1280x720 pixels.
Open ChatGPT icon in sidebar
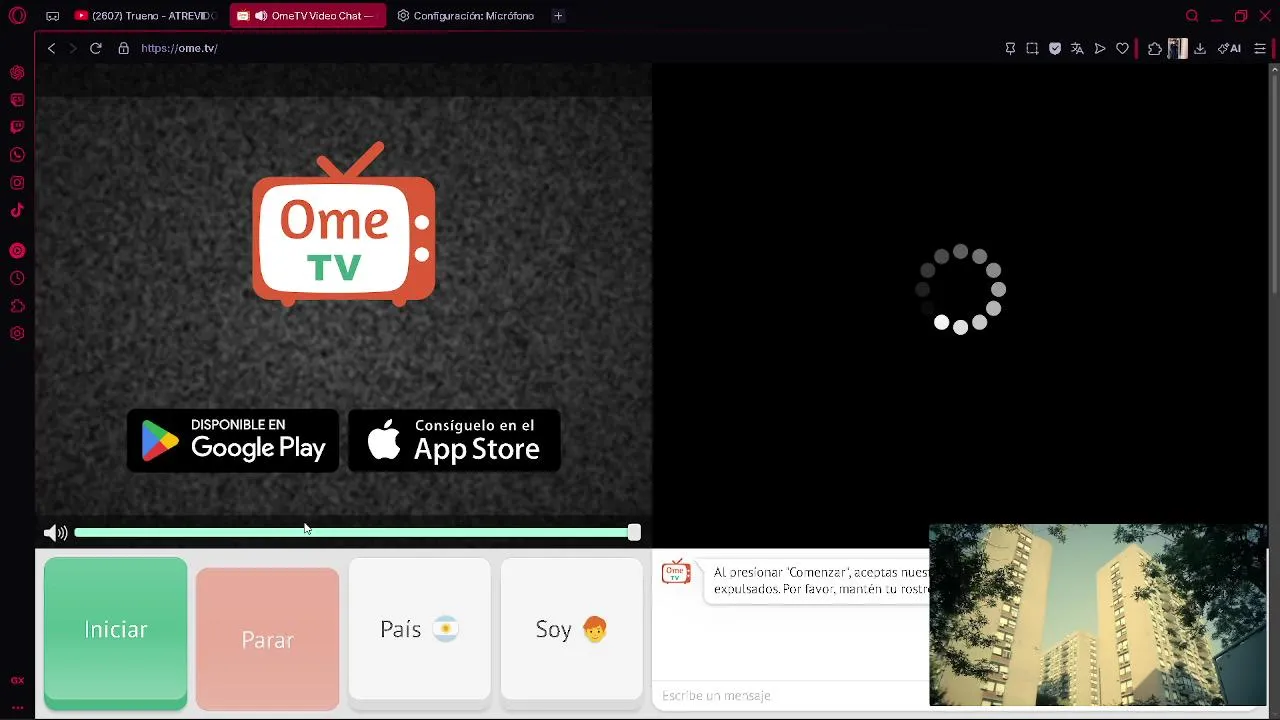pos(17,73)
